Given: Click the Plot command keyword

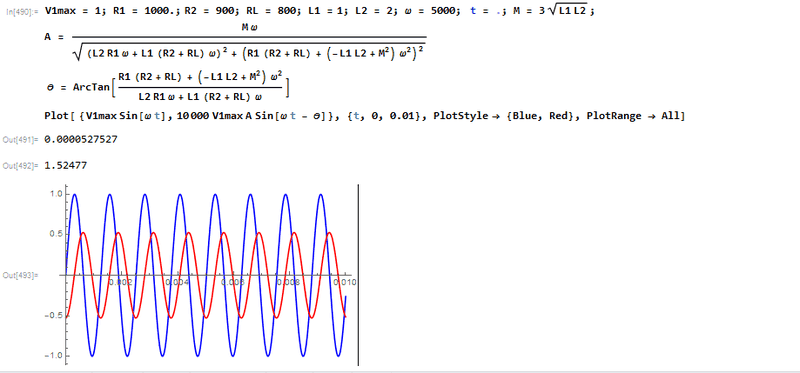Looking at the screenshot, I should pyautogui.click(x=56, y=116).
